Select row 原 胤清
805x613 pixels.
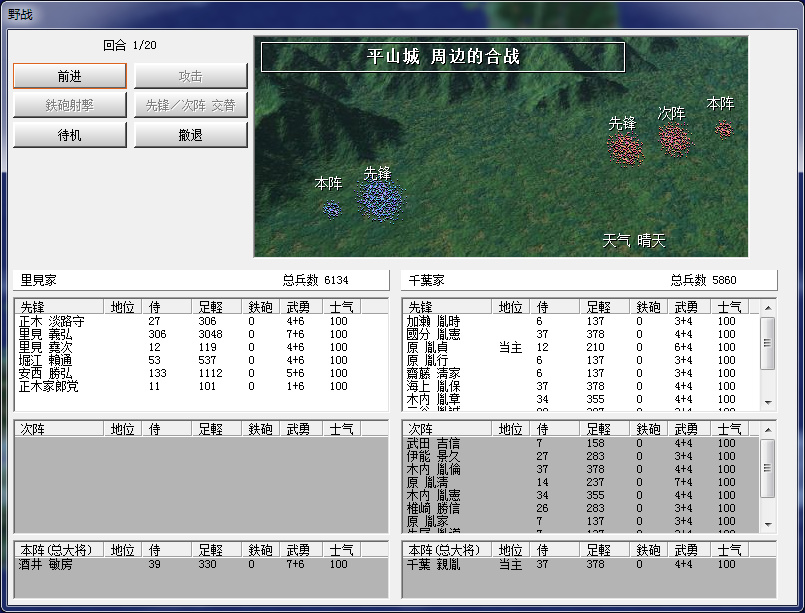[x=581, y=482]
